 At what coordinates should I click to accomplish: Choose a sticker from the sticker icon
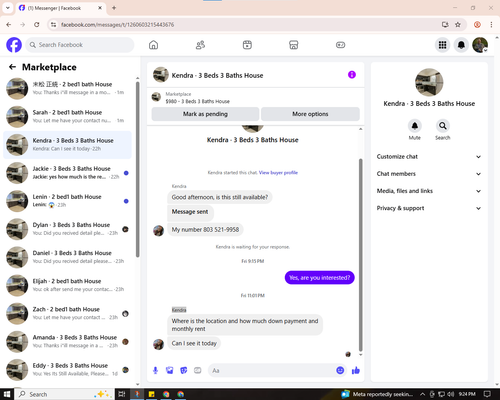[184, 370]
